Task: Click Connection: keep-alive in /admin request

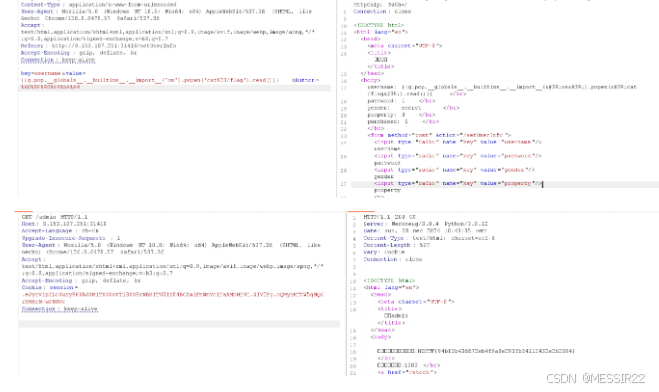Action: click(x=60, y=309)
